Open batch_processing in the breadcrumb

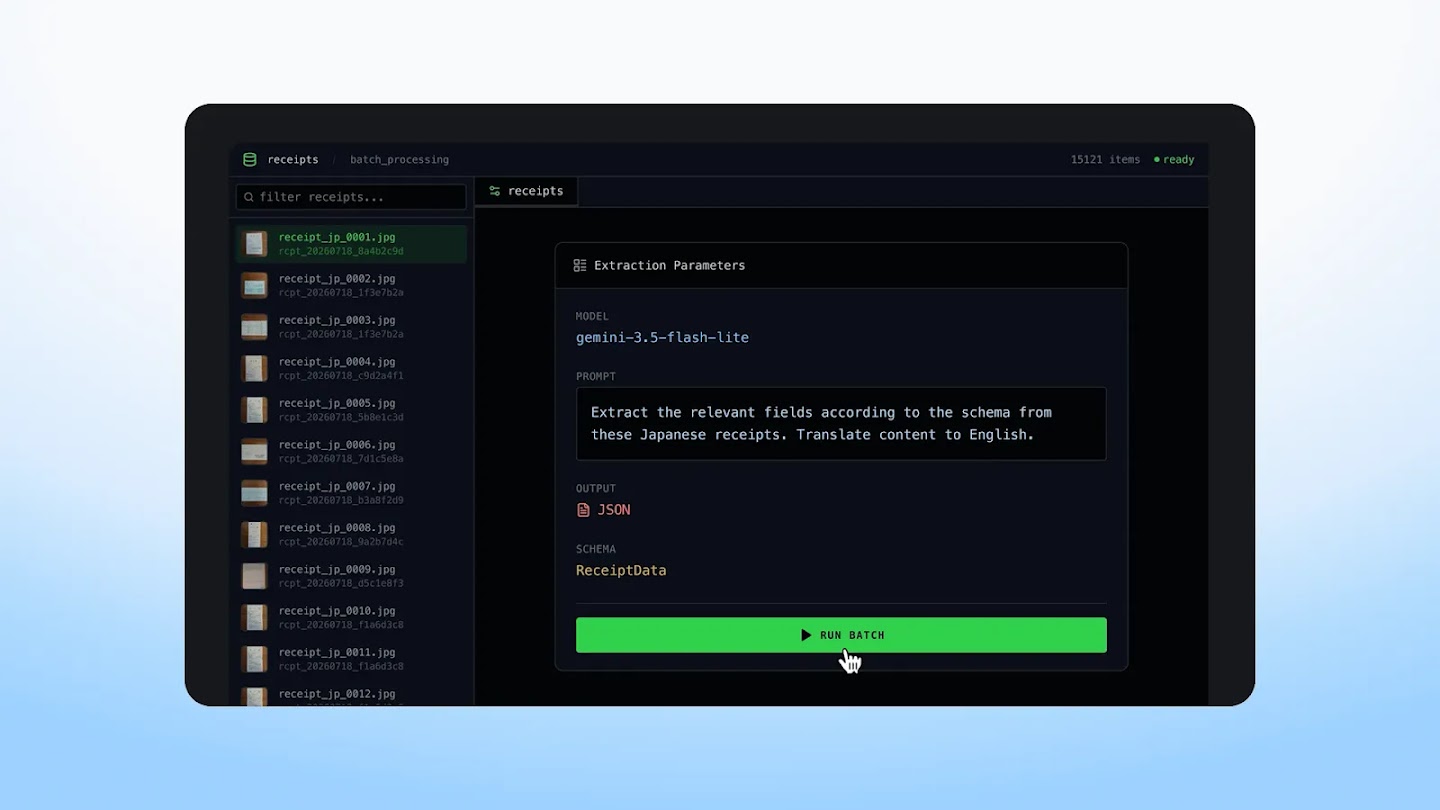(399, 159)
